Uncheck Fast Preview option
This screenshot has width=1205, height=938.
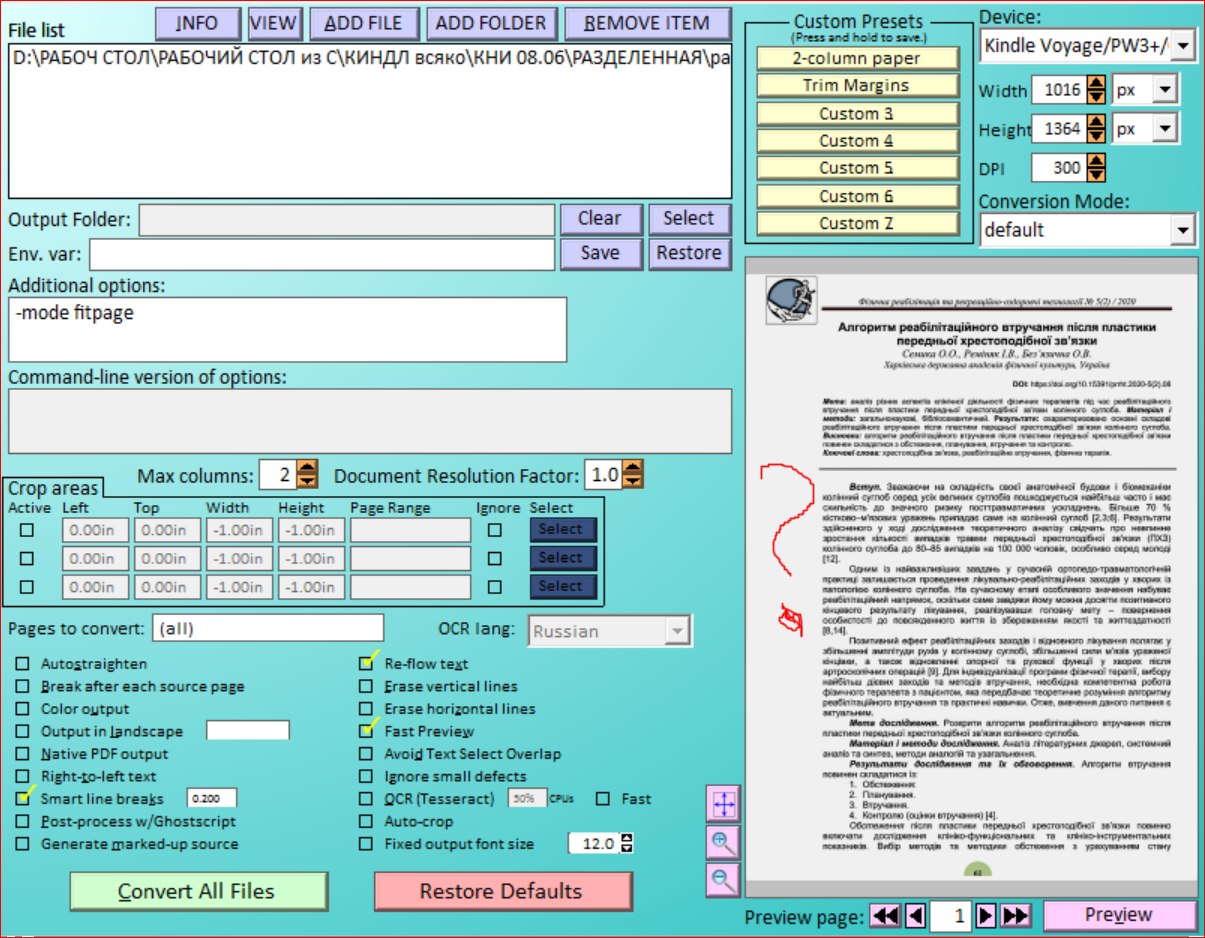pos(366,732)
